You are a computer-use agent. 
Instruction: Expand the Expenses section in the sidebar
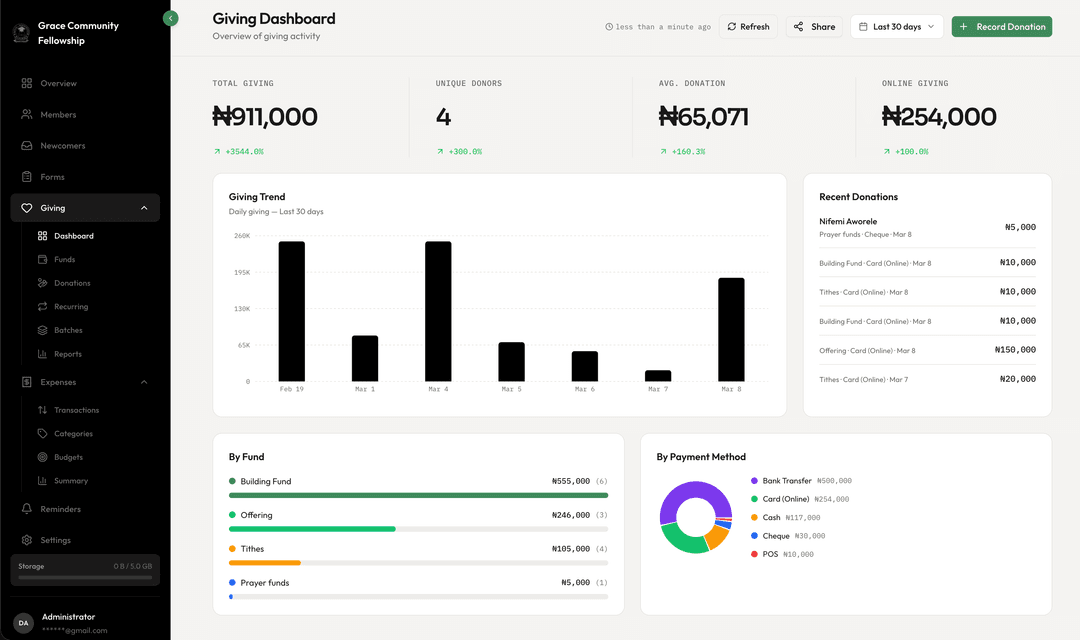(x=143, y=381)
